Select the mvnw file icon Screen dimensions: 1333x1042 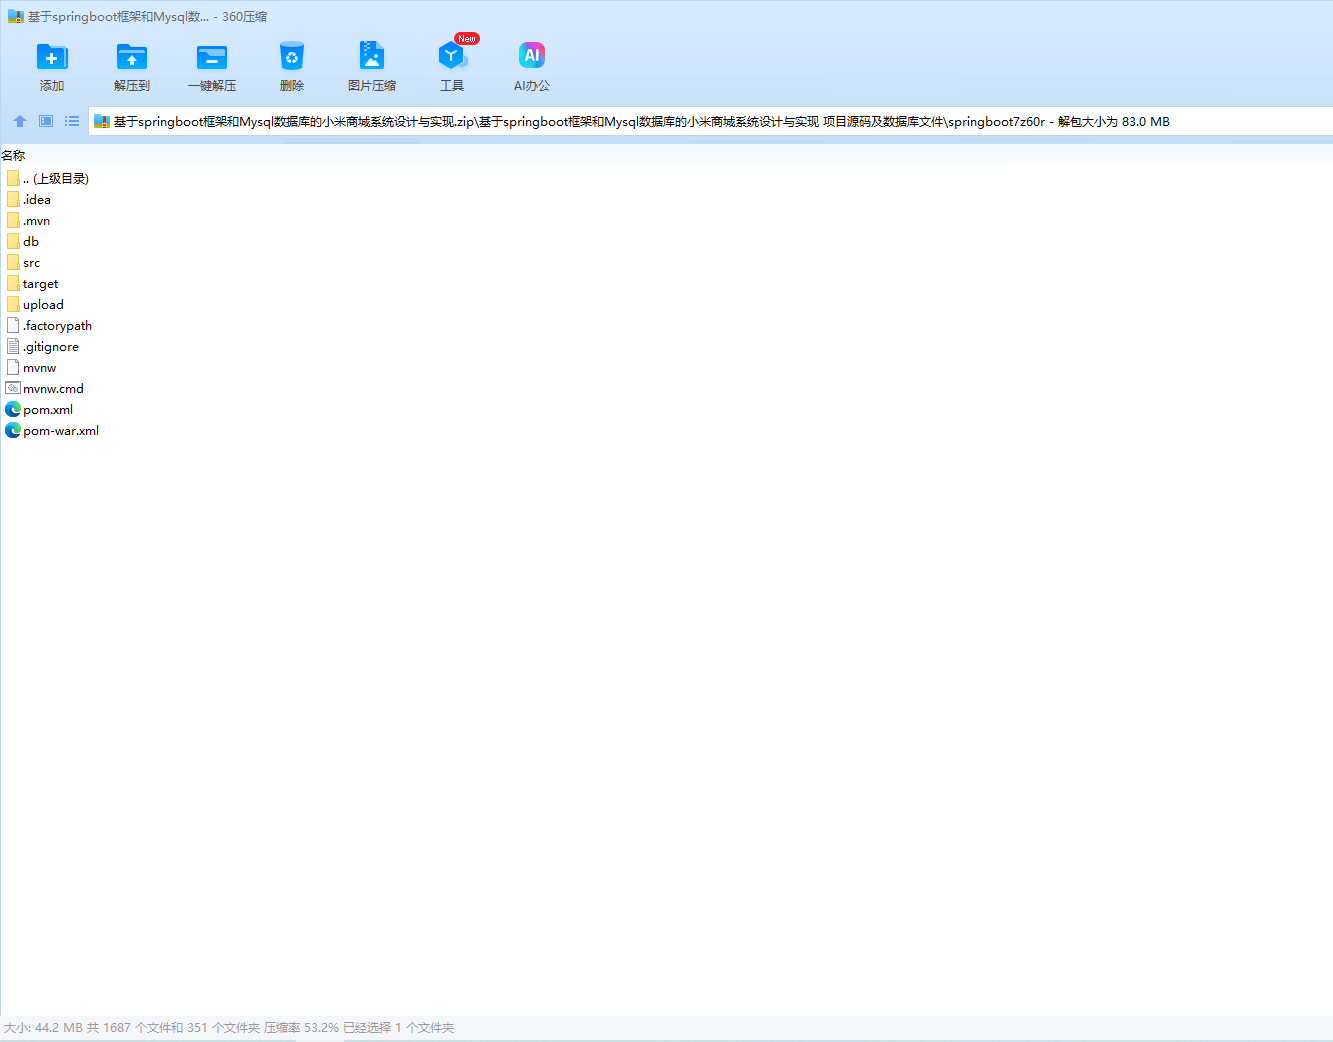(x=13, y=367)
